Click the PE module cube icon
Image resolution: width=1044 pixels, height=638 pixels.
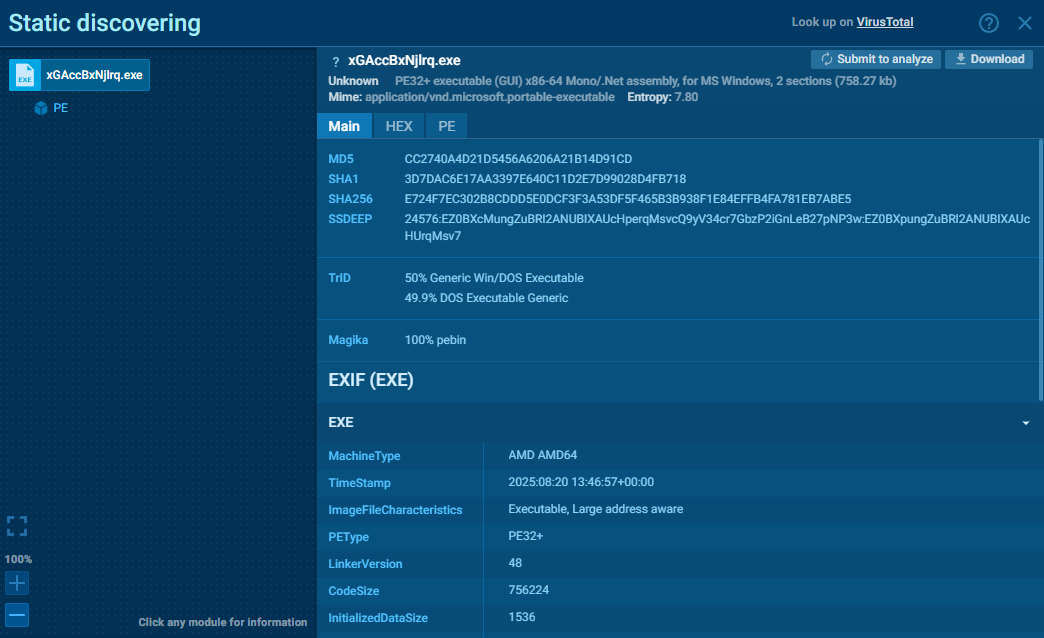pos(41,108)
